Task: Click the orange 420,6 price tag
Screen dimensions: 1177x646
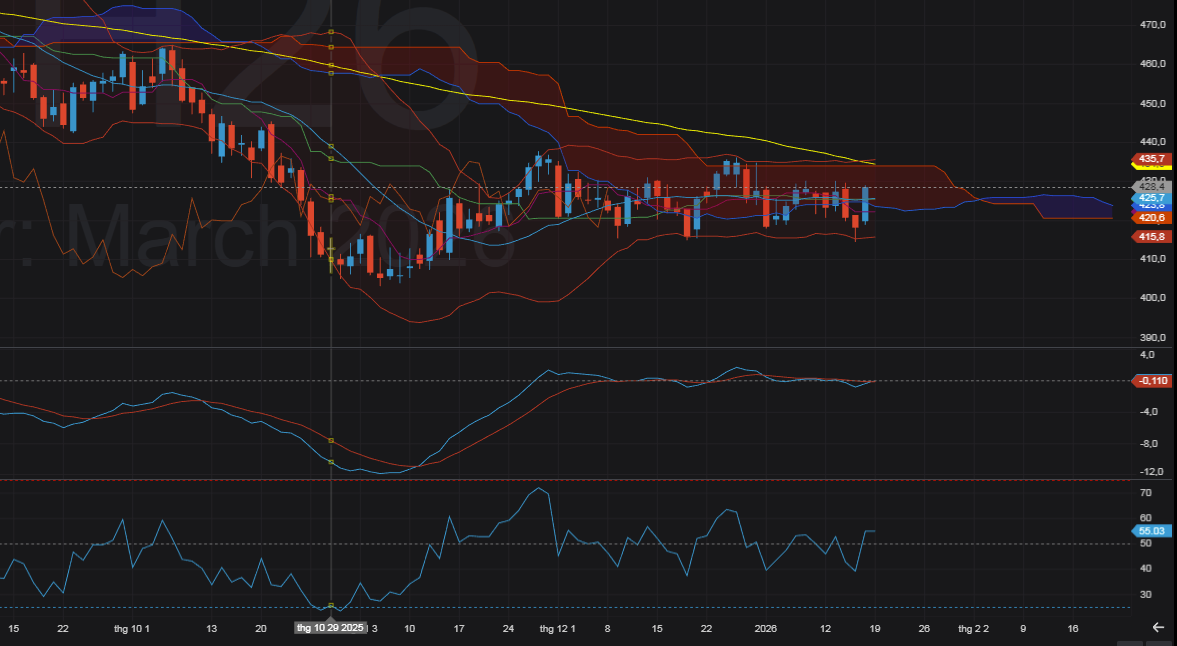Action: click(1152, 217)
